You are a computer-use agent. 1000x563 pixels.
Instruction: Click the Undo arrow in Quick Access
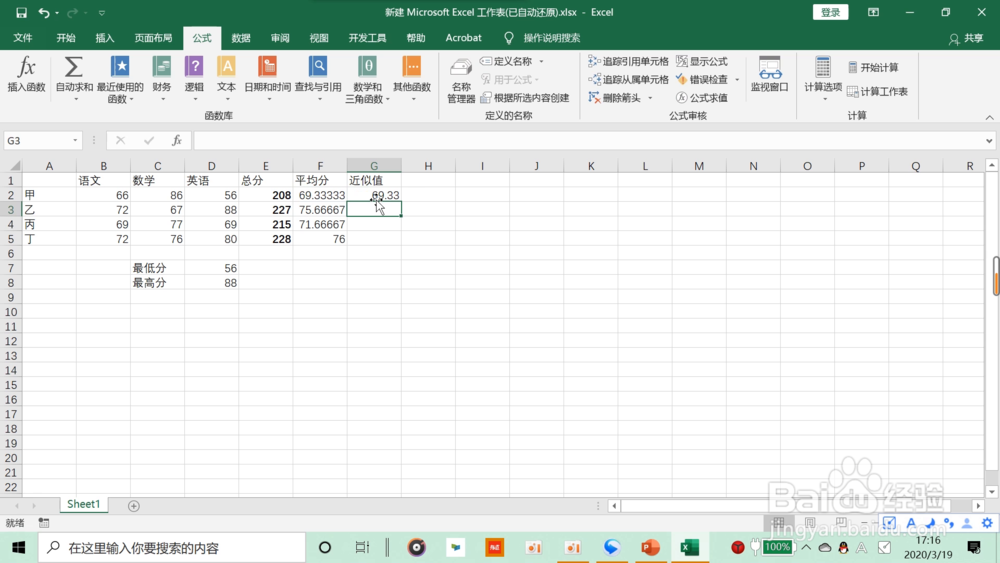(43, 12)
